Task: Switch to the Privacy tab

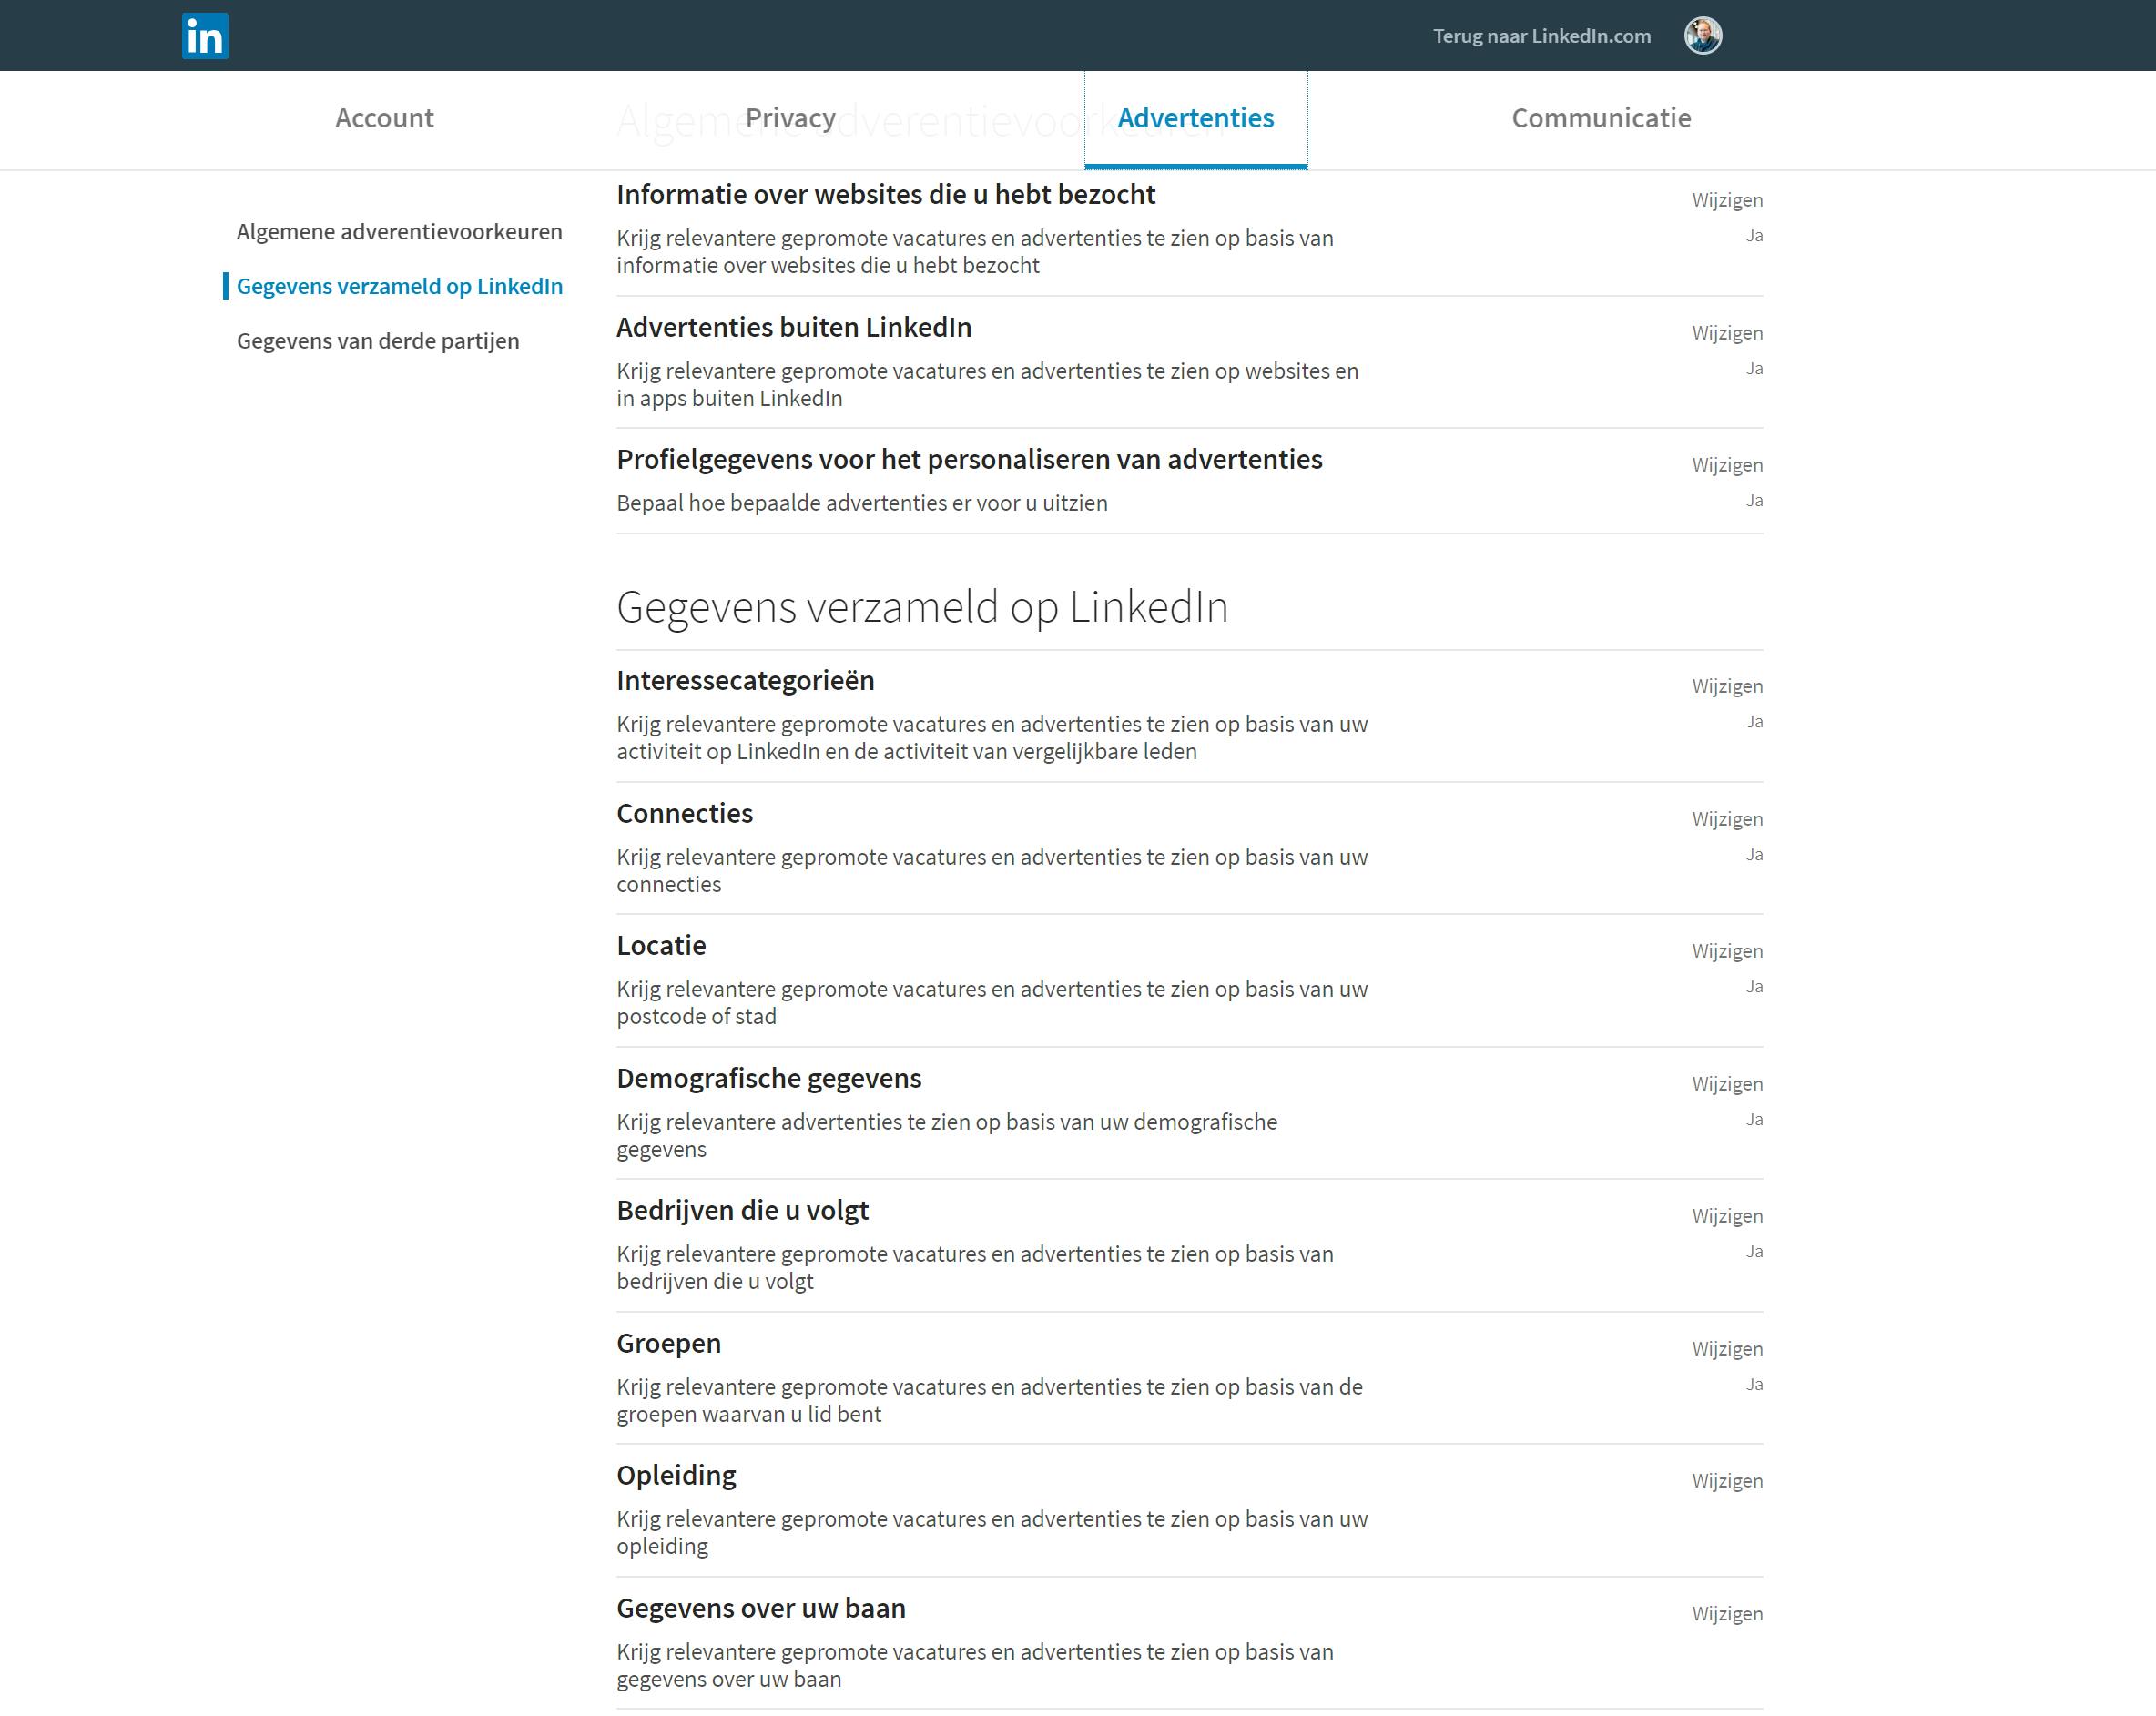Action: click(790, 118)
